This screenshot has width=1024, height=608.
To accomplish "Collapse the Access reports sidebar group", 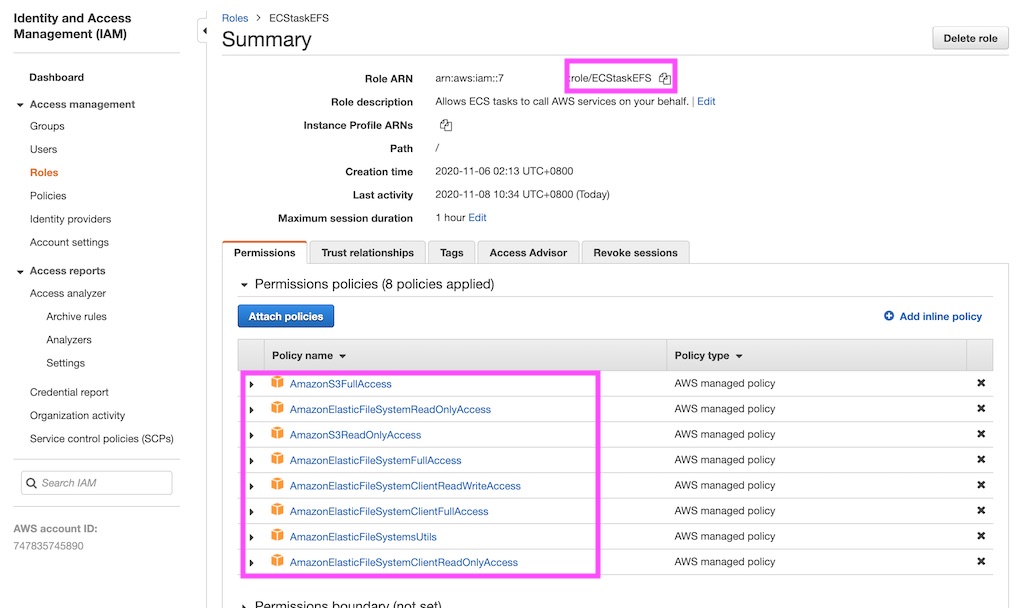I will [x=20, y=271].
